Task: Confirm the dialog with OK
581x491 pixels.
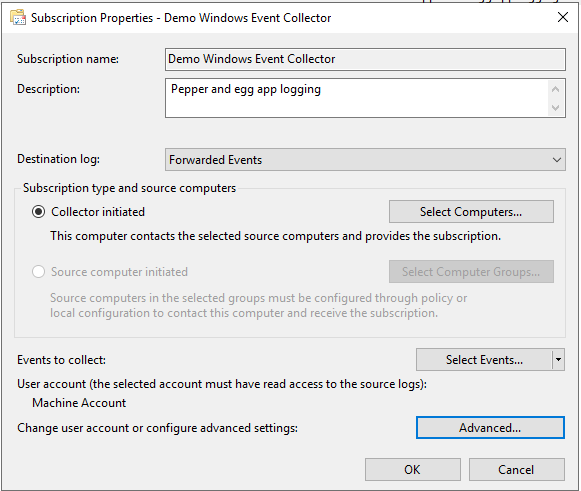Action: click(413, 470)
